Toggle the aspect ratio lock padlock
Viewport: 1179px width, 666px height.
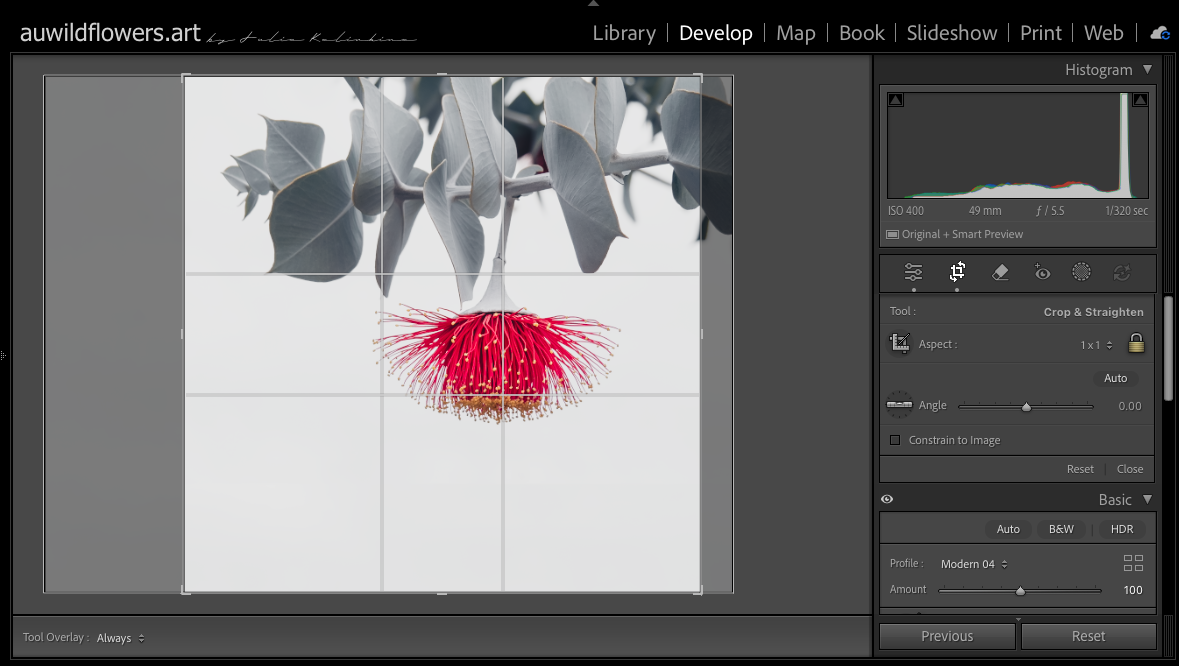pos(1136,344)
